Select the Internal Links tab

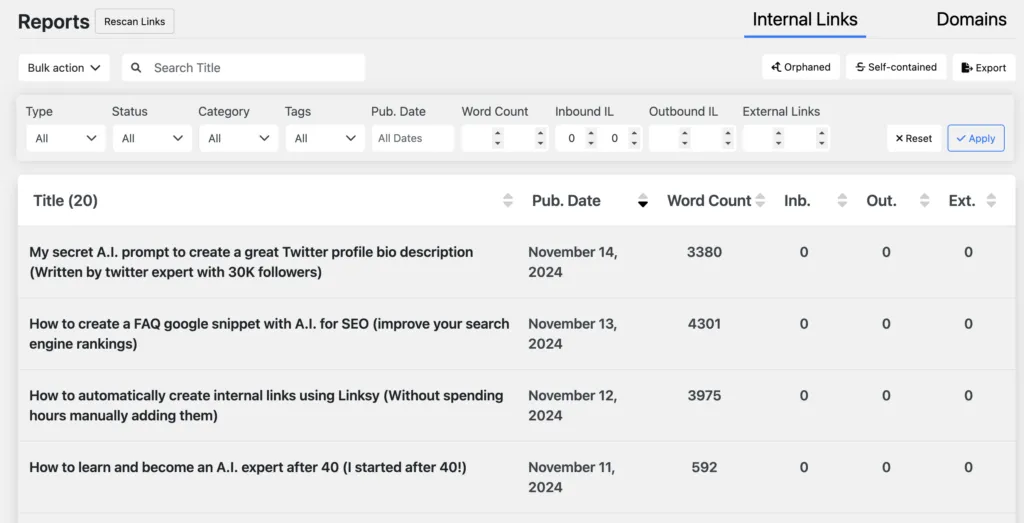pyautogui.click(x=804, y=19)
